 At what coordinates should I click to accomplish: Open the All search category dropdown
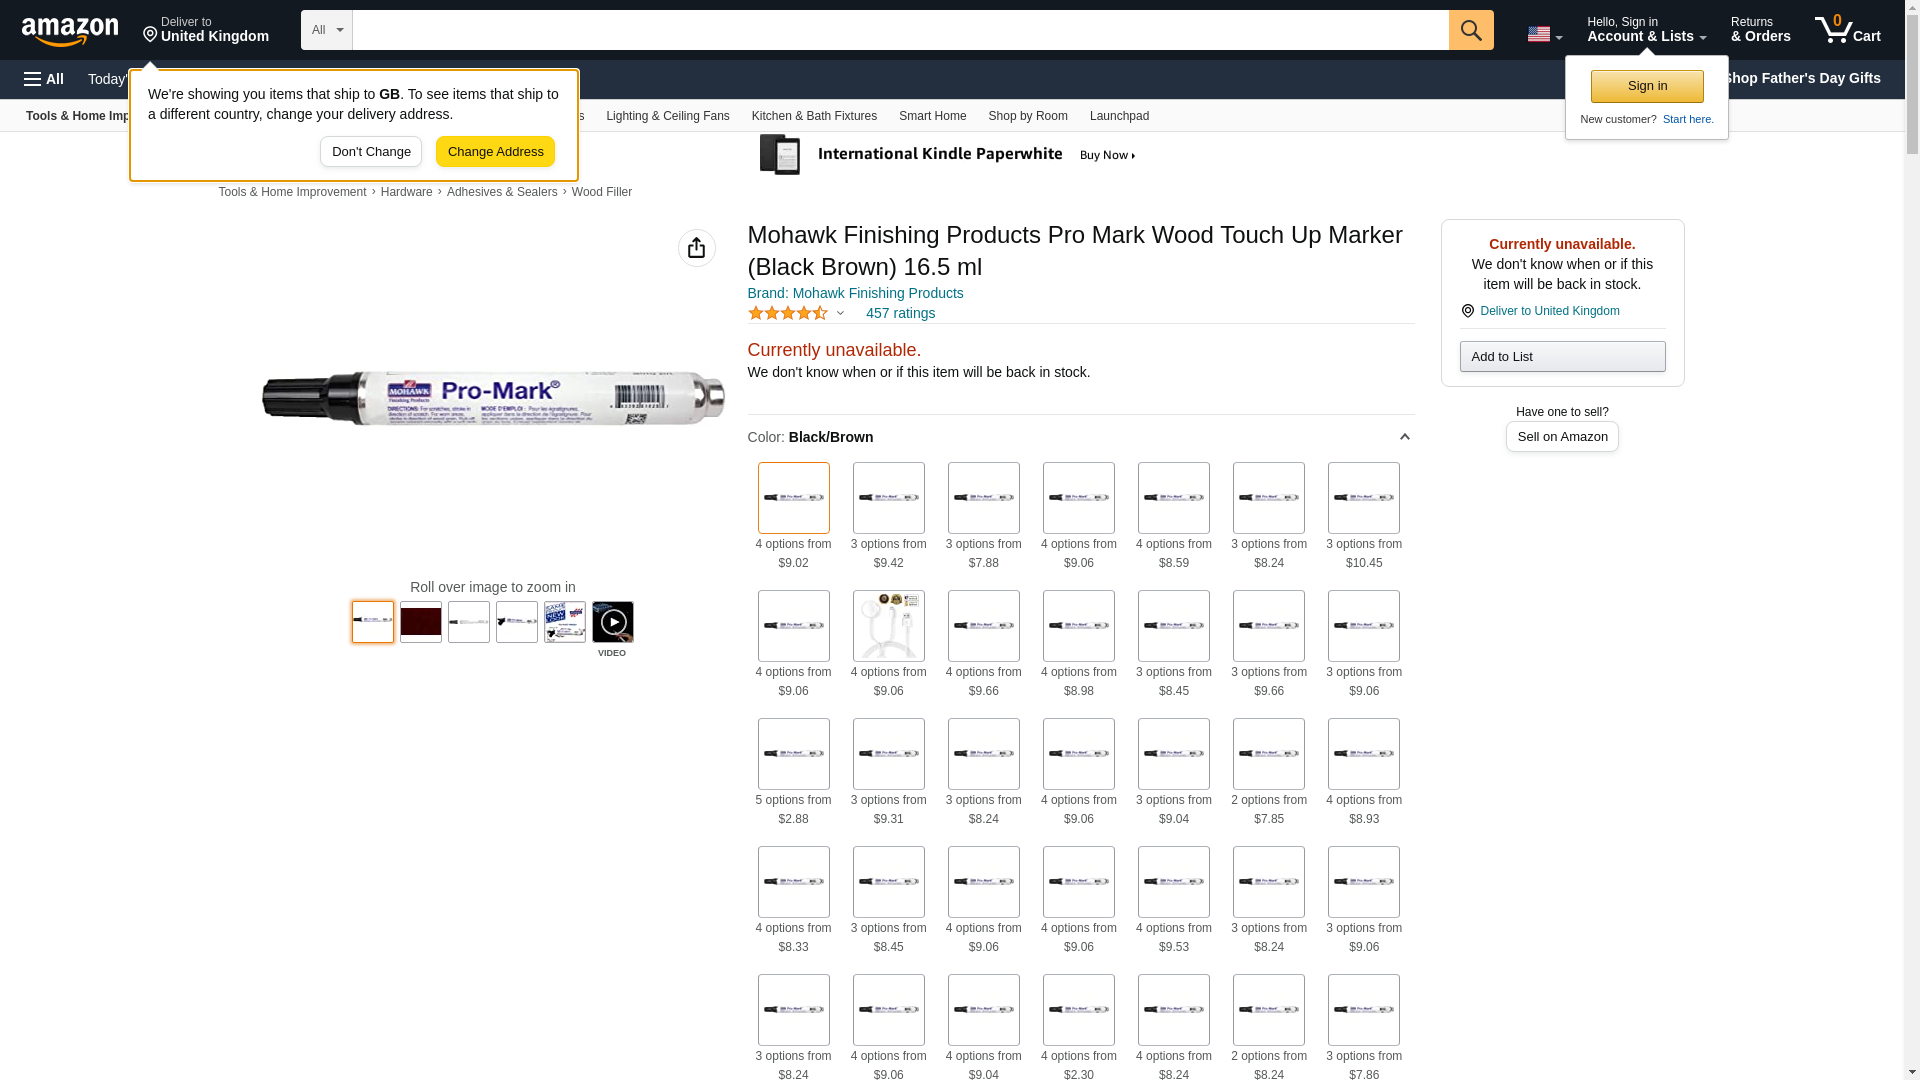pyautogui.click(x=326, y=30)
